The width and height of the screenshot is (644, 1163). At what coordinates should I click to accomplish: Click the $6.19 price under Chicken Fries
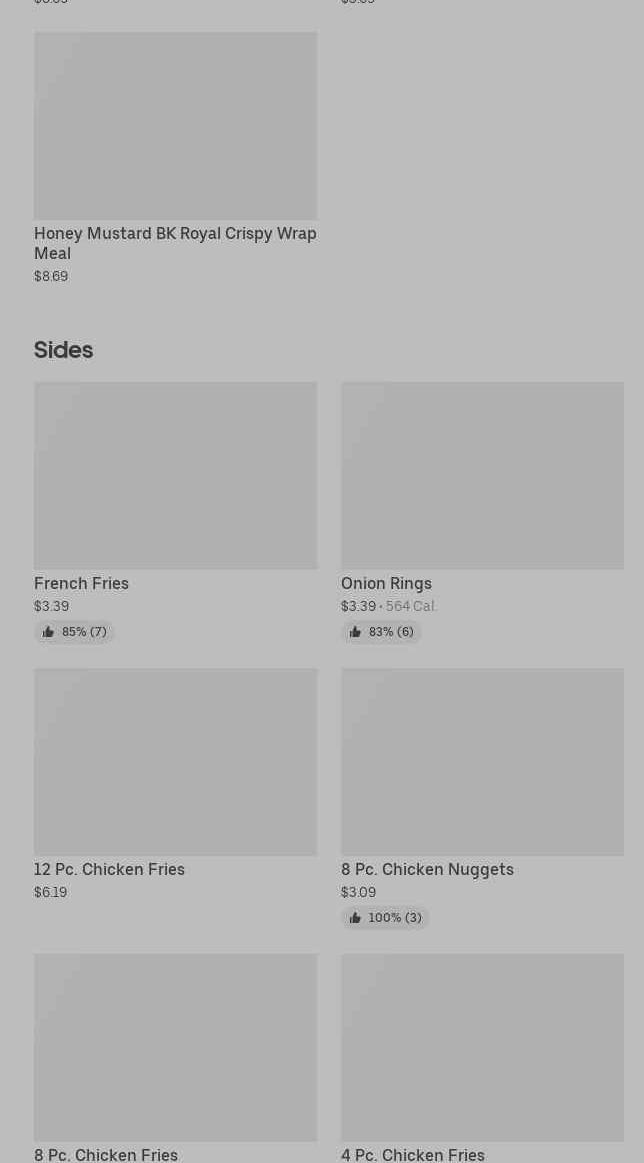[x=50, y=892]
